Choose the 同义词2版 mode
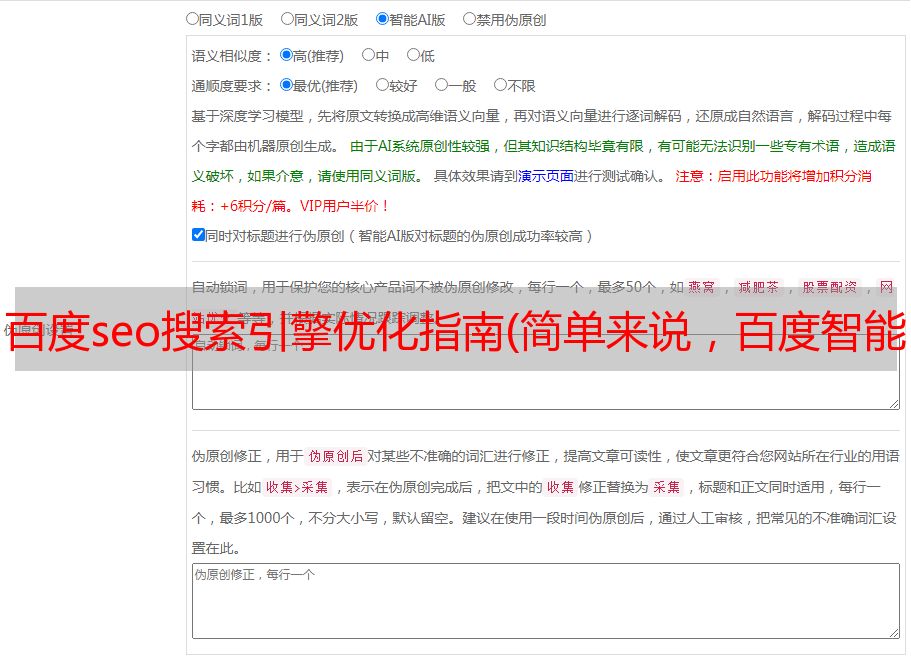 288,19
